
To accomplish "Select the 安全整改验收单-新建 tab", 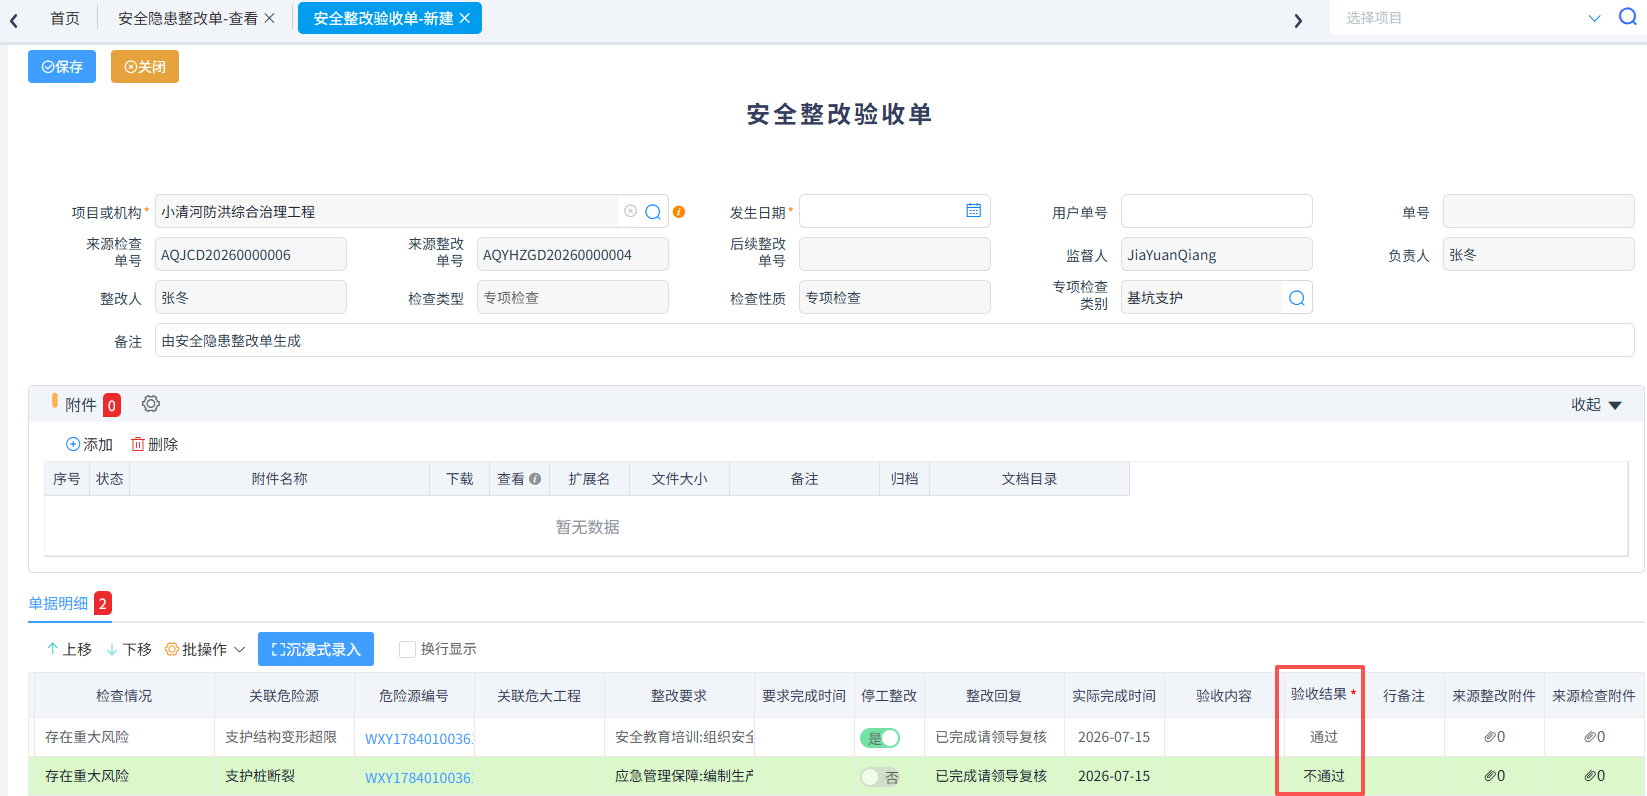I will 383,18.
